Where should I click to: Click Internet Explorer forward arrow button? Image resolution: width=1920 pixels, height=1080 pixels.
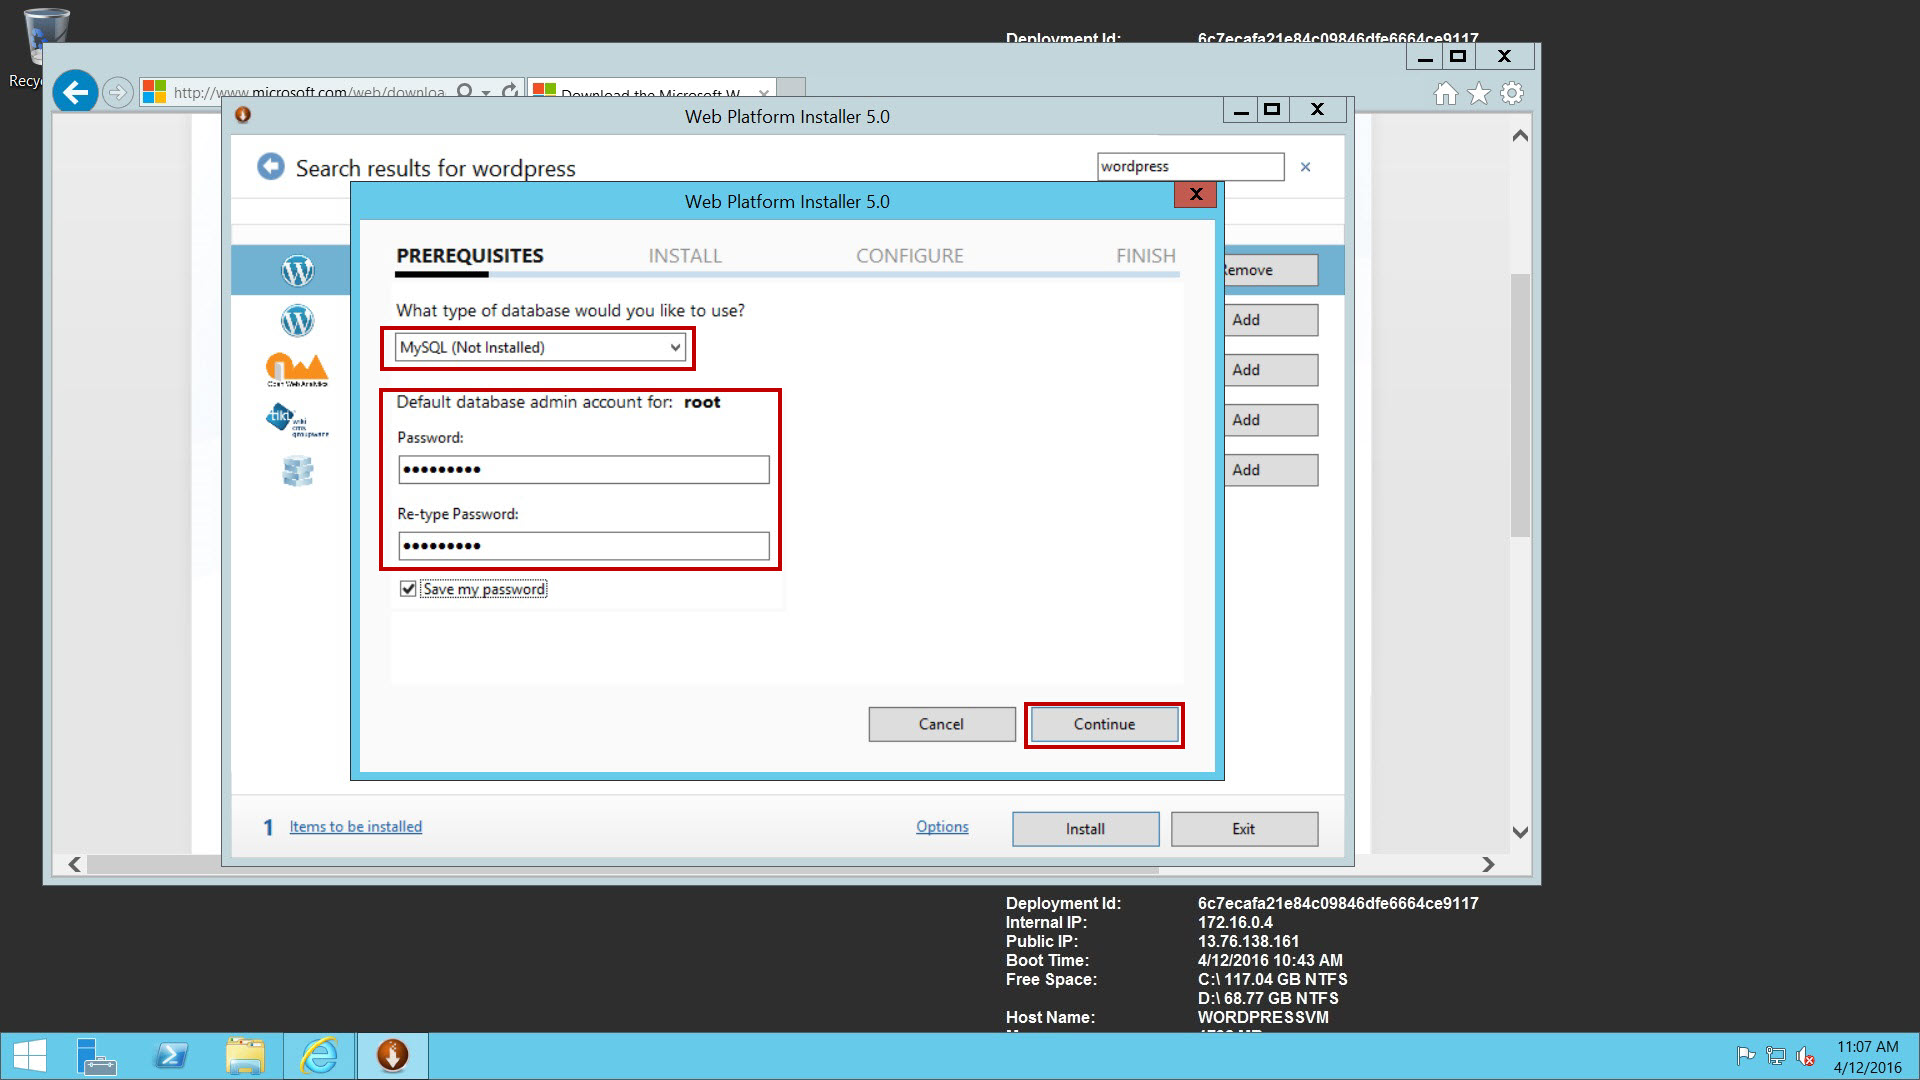(118, 93)
